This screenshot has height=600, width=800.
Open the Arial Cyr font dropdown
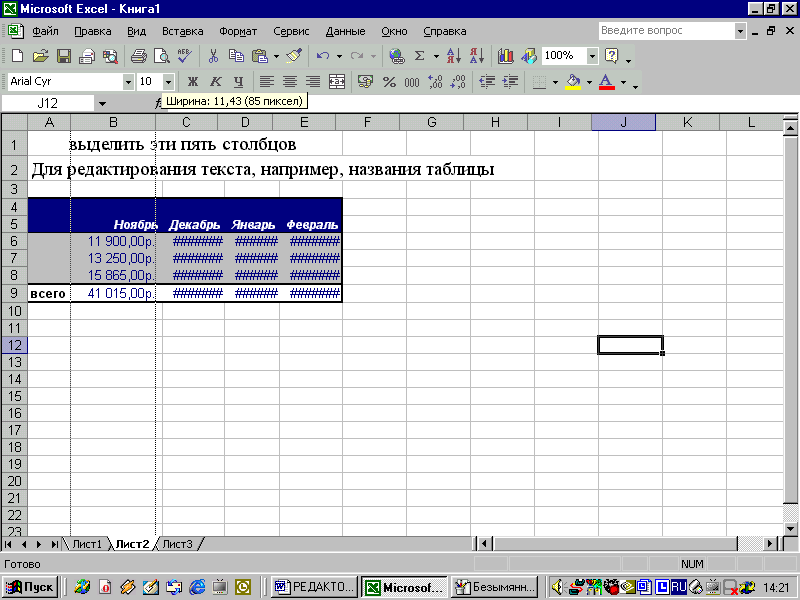click(128, 82)
